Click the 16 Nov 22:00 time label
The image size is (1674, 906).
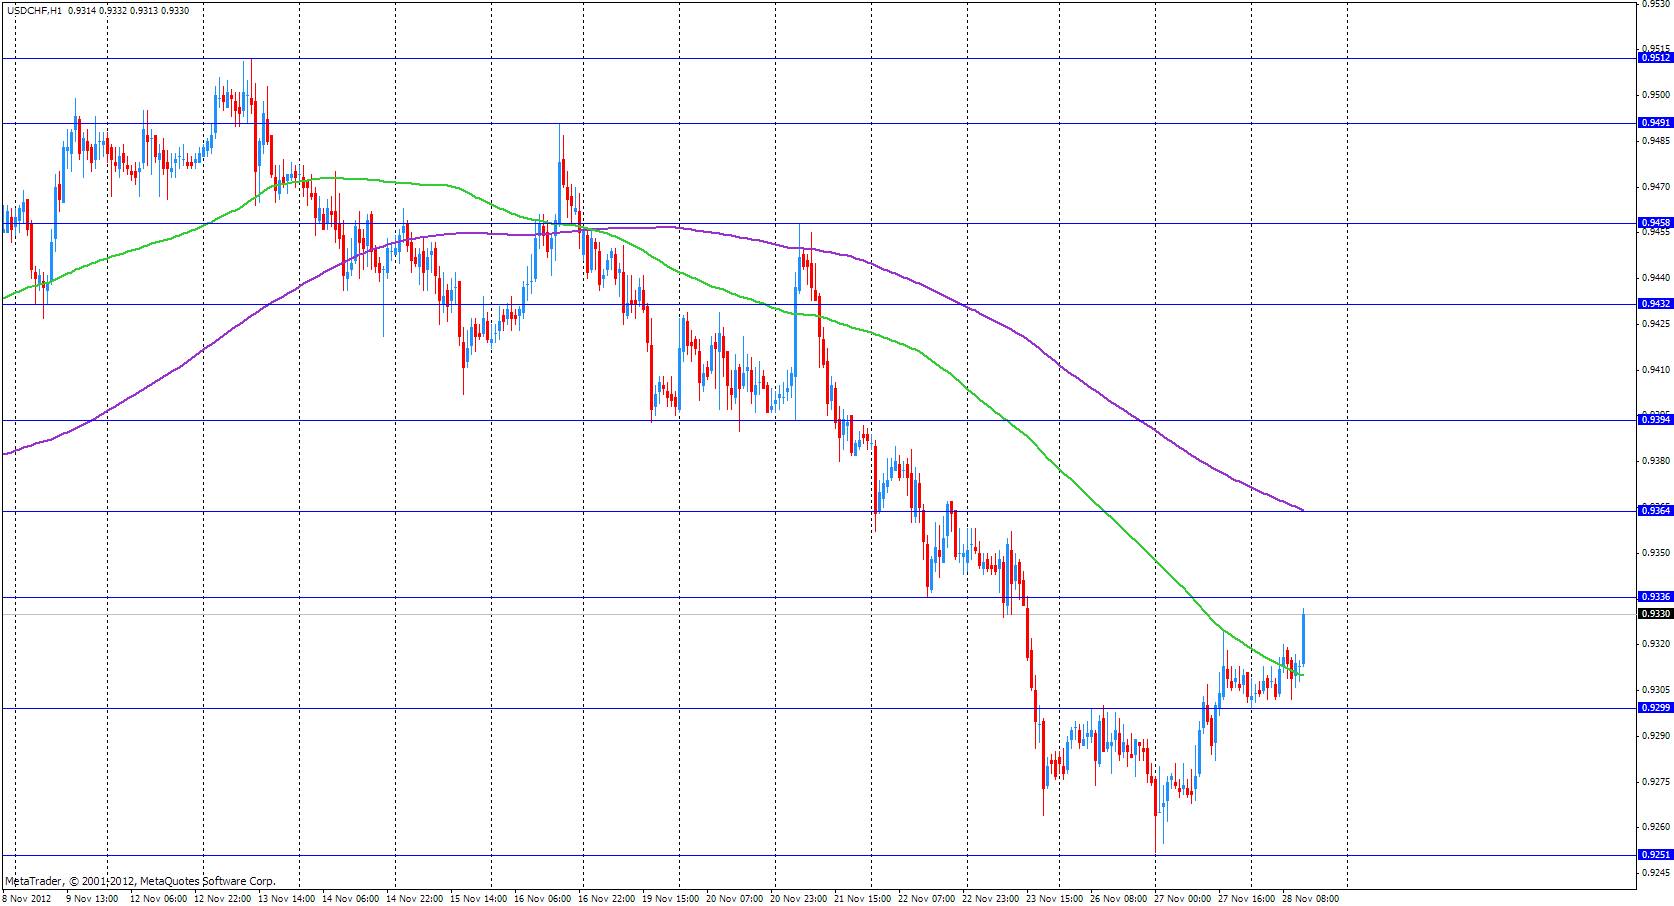tap(606, 899)
